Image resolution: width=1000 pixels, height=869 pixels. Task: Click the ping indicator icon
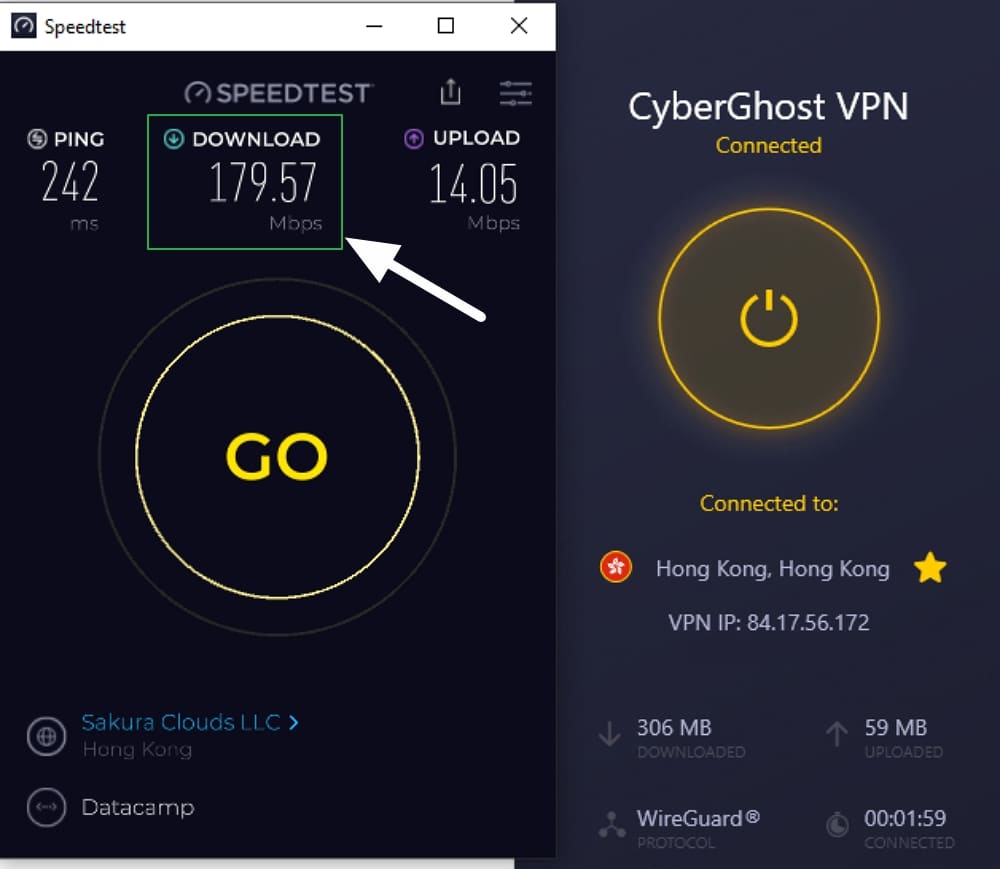pos(37,138)
